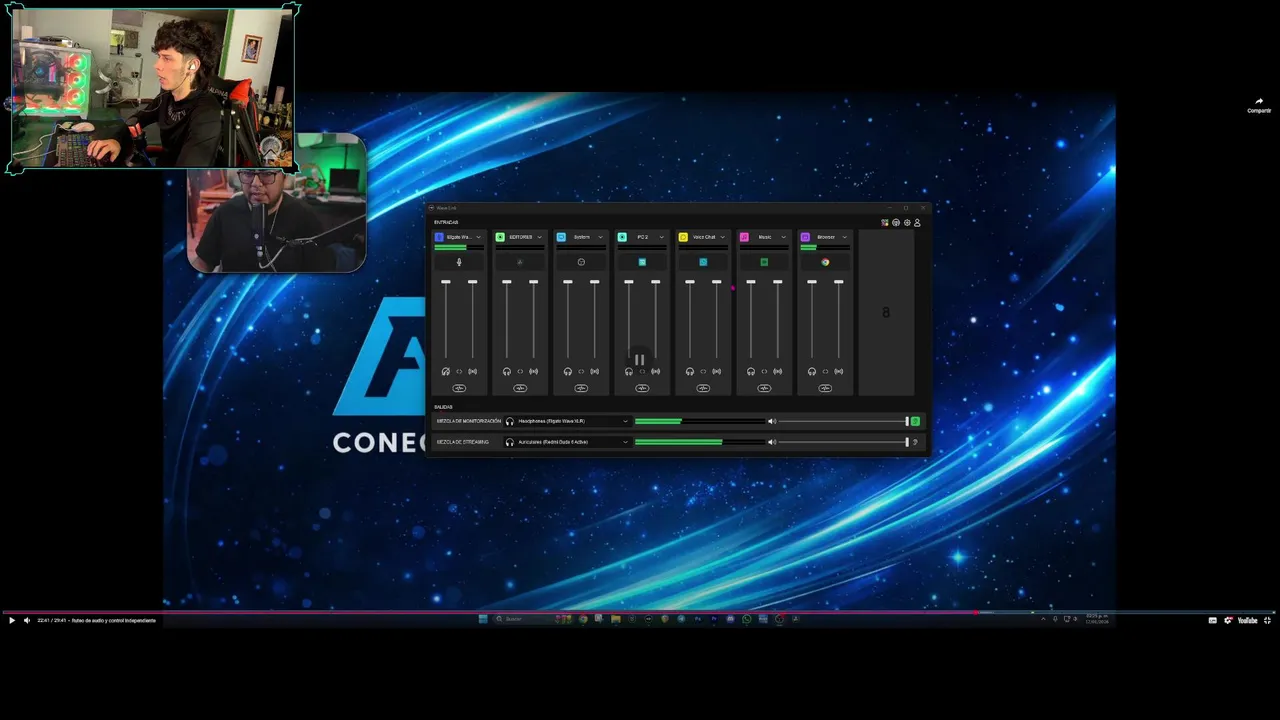Toggle monitor mute on Elgato Wave channel
The height and width of the screenshot is (720, 1280).
pos(446,371)
